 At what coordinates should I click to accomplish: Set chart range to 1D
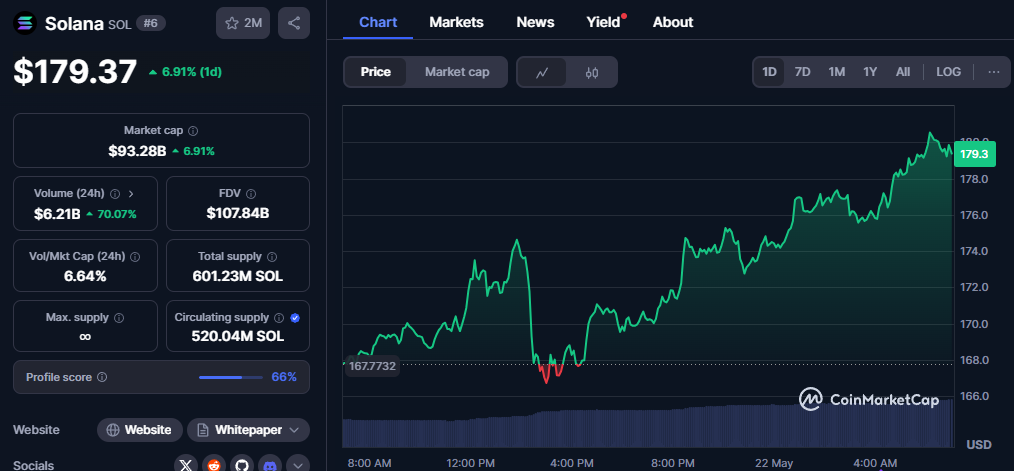coord(770,72)
